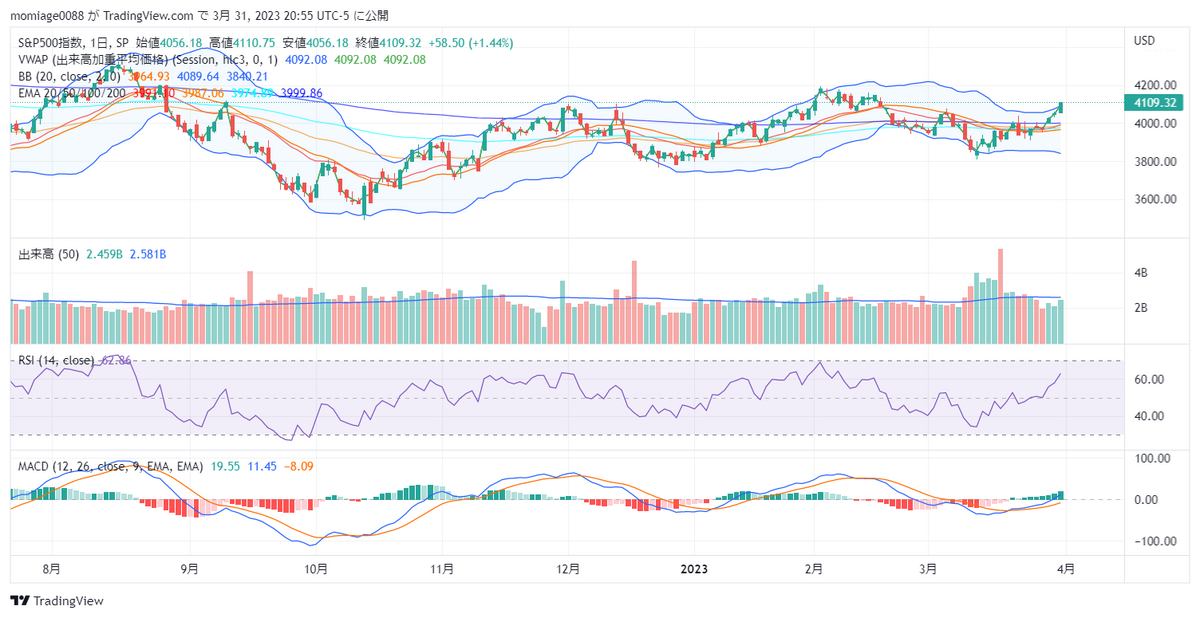The image size is (1200, 618).
Task: Click the 10月 label on time axis
Action: (x=316, y=568)
